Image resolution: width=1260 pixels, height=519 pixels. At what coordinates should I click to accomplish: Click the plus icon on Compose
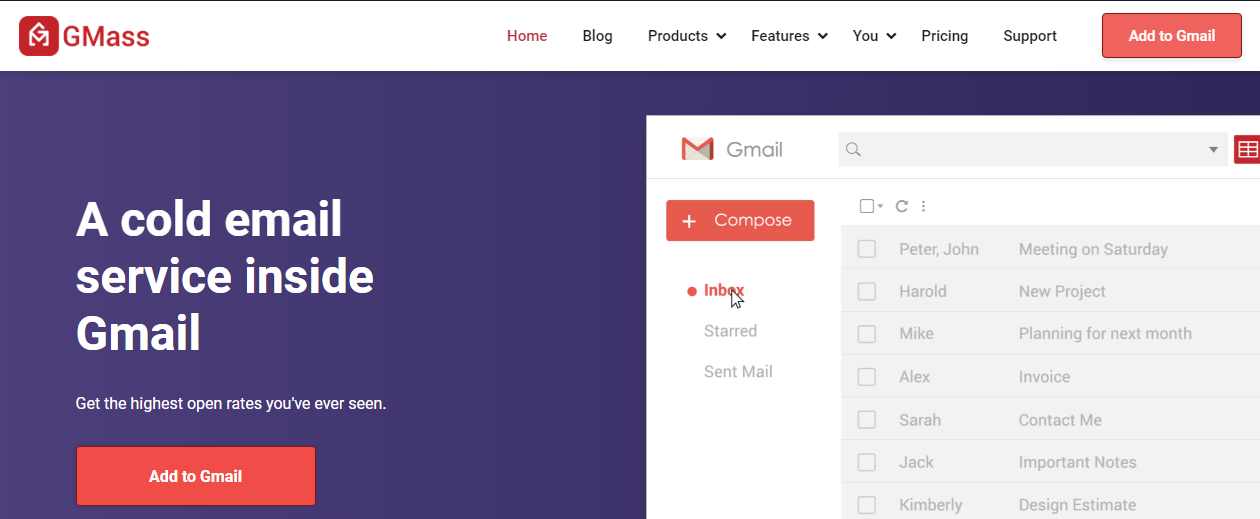tap(688, 221)
